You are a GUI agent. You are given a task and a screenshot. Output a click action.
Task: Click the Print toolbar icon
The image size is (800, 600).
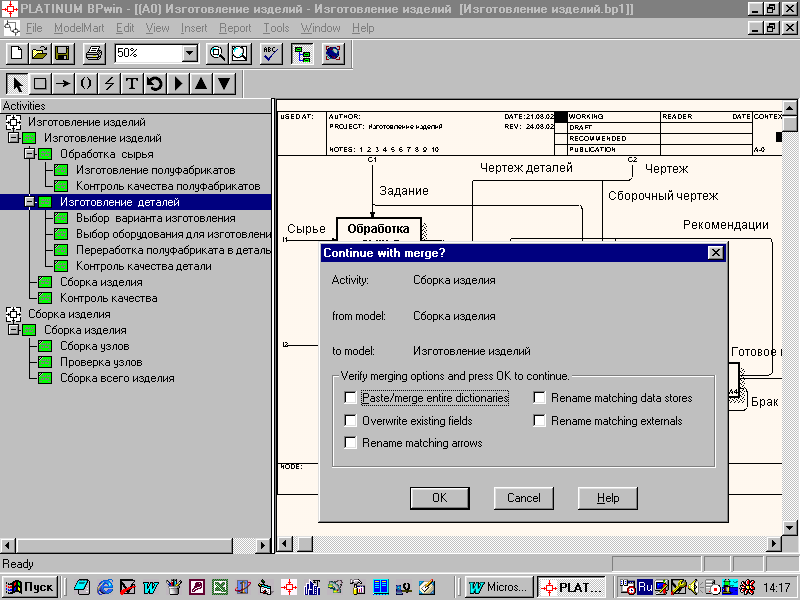[94, 54]
